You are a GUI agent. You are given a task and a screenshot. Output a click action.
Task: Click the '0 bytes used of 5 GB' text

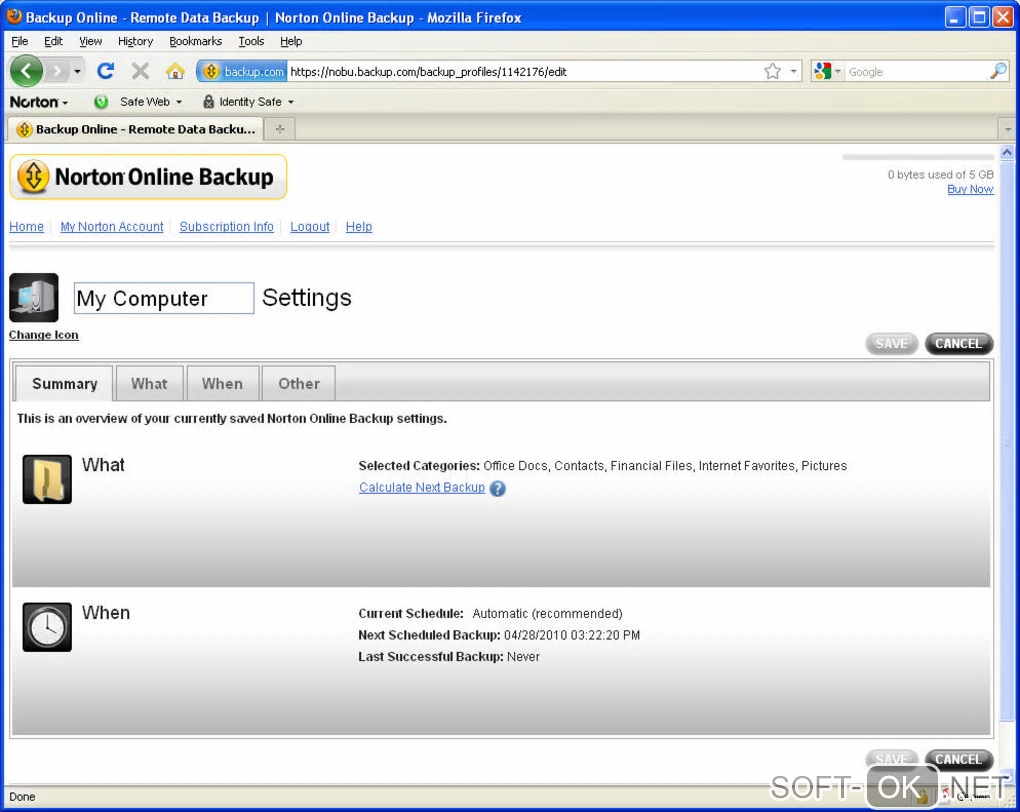941,174
